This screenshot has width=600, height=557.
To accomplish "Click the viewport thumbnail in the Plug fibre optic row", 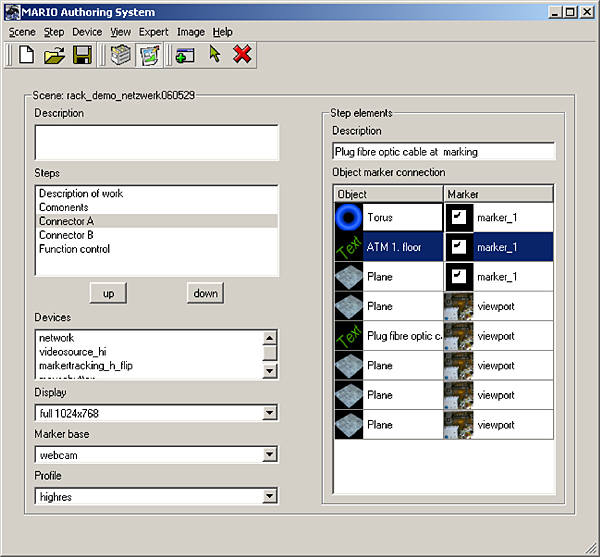I will coord(458,336).
